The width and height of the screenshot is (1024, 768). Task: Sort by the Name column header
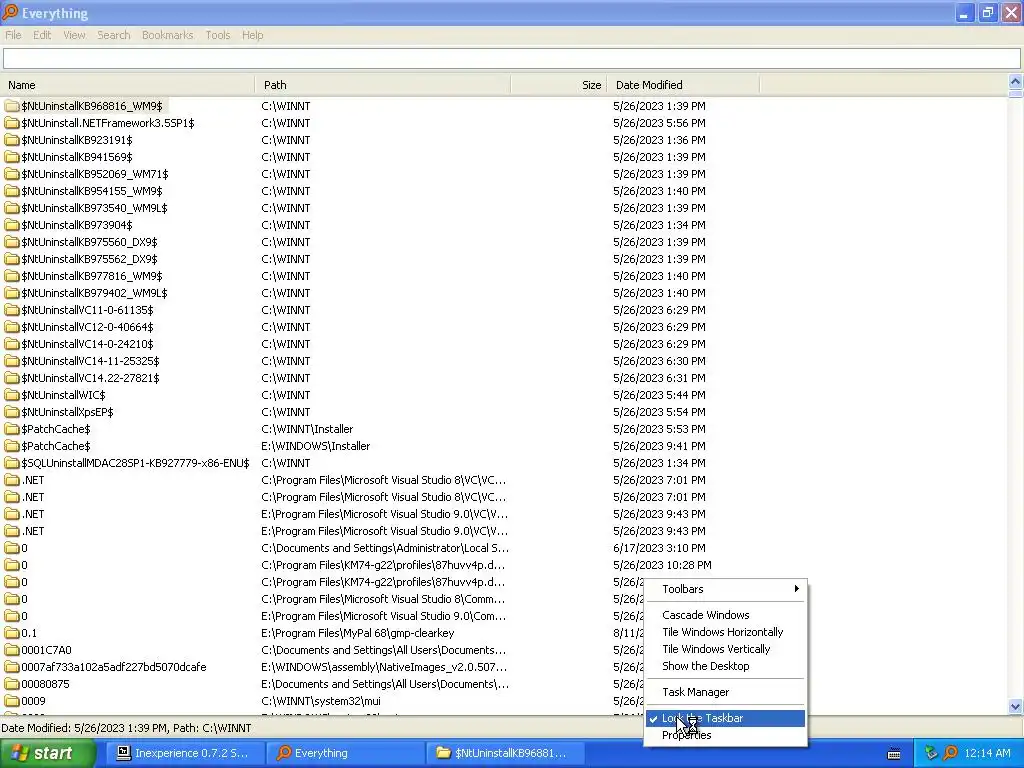click(128, 85)
